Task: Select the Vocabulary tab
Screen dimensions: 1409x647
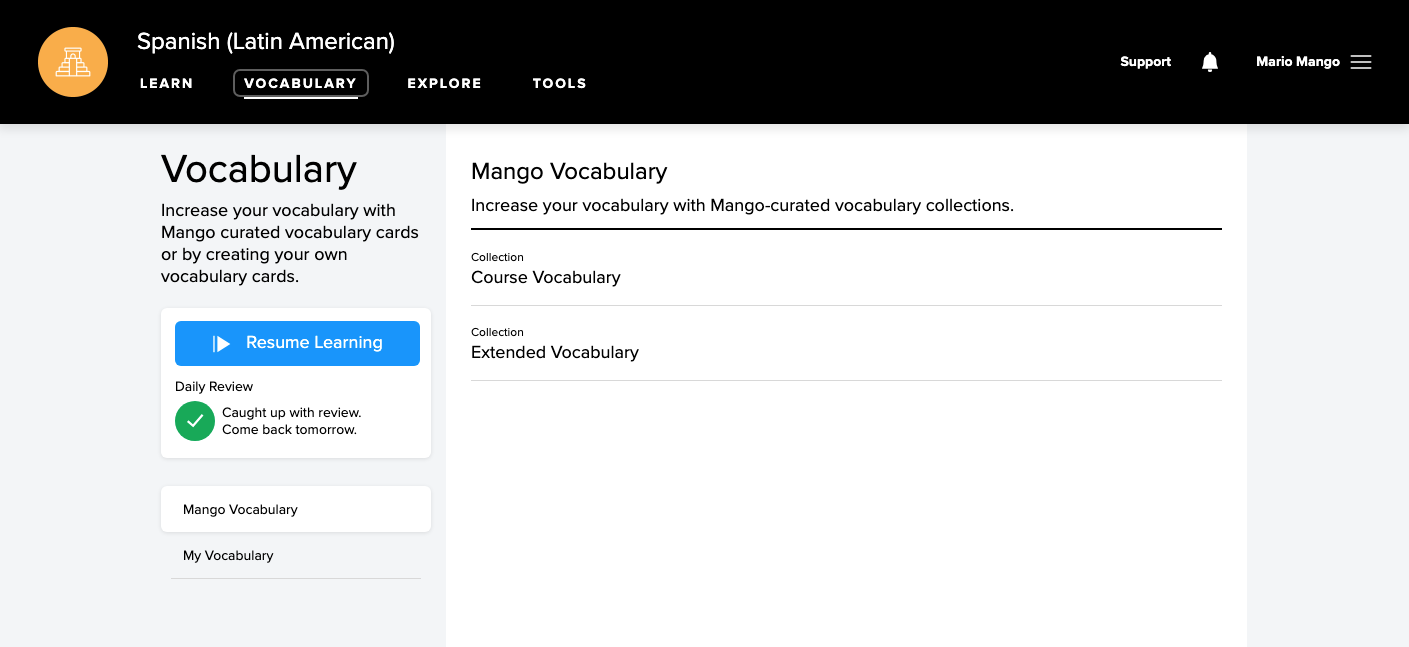Action: [301, 83]
